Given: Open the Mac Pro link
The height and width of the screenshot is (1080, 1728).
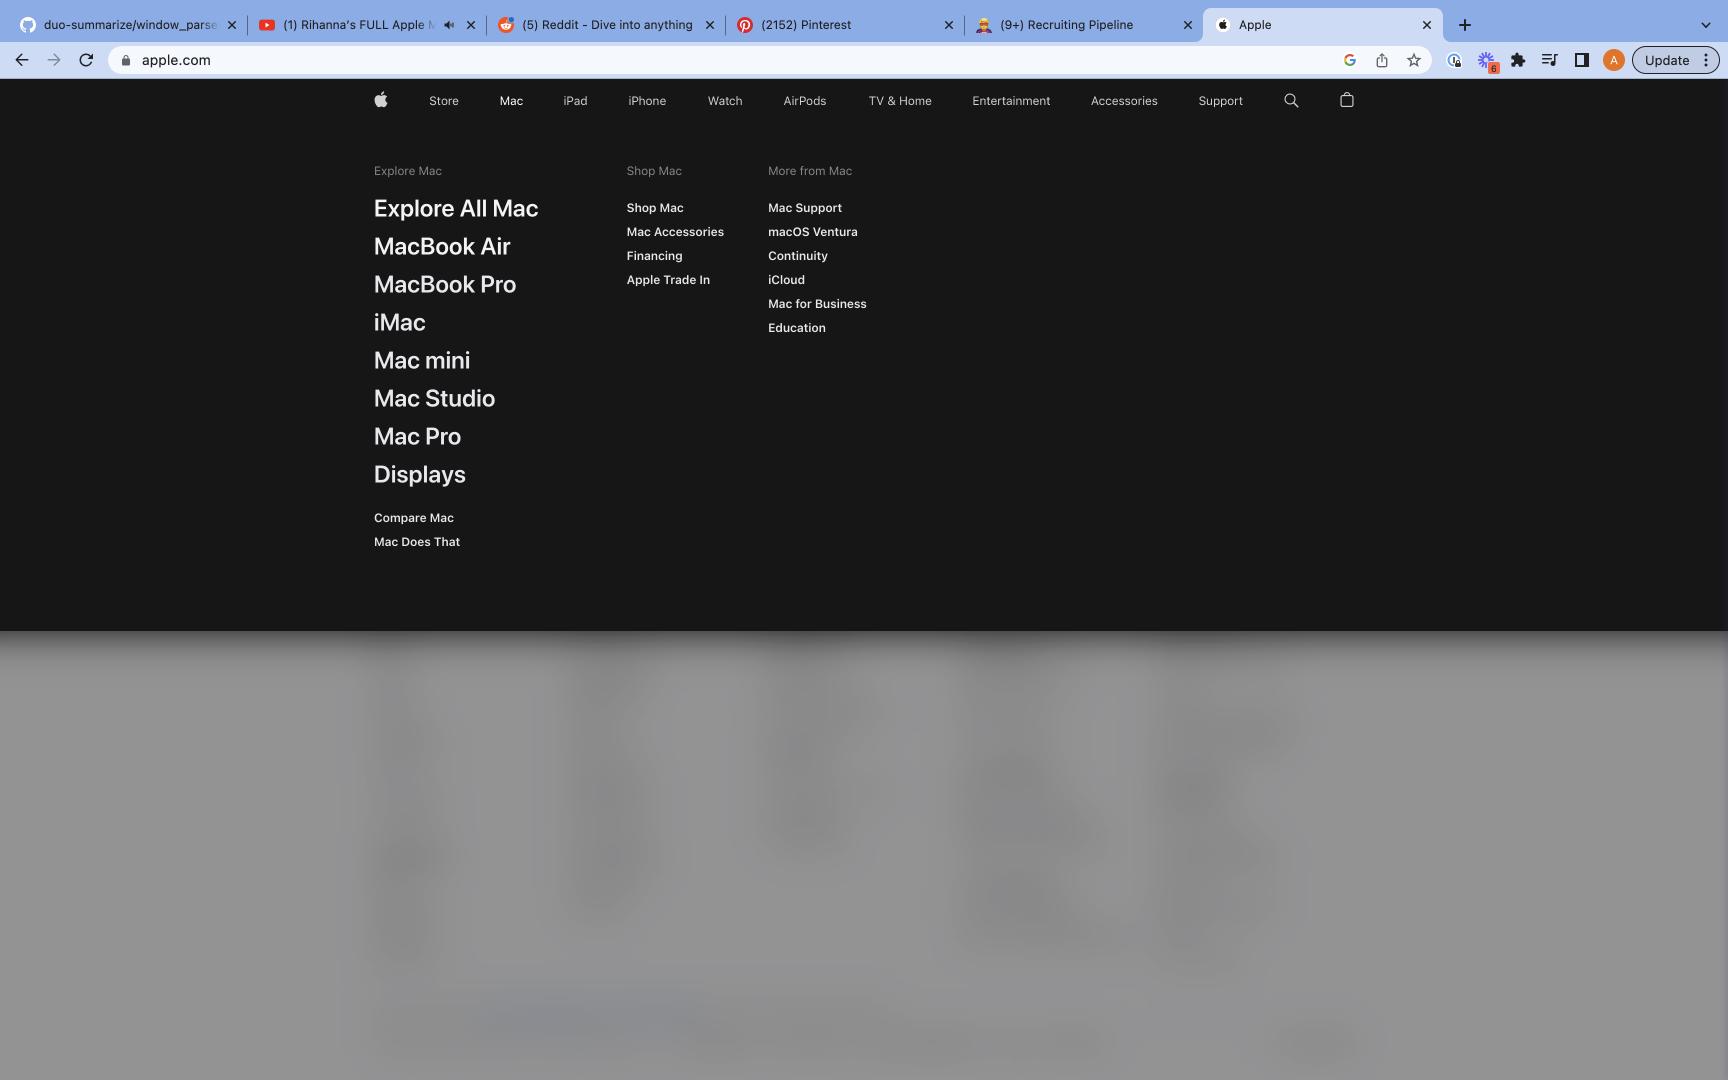Looking at the screenshot, I should [x=417, y=436].
